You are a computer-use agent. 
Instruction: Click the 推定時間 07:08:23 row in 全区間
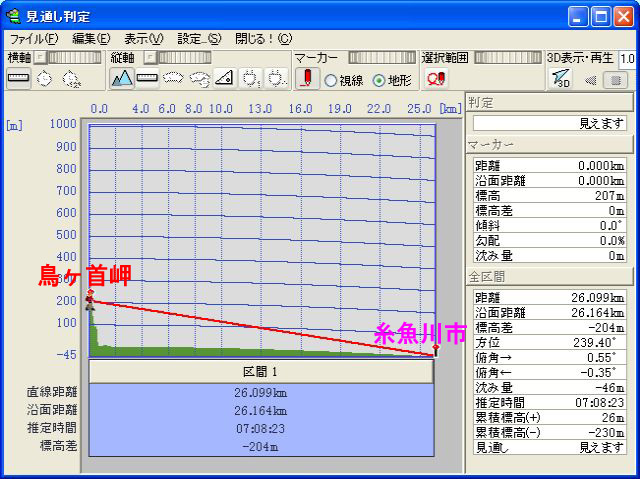click(x=549, y=402)
